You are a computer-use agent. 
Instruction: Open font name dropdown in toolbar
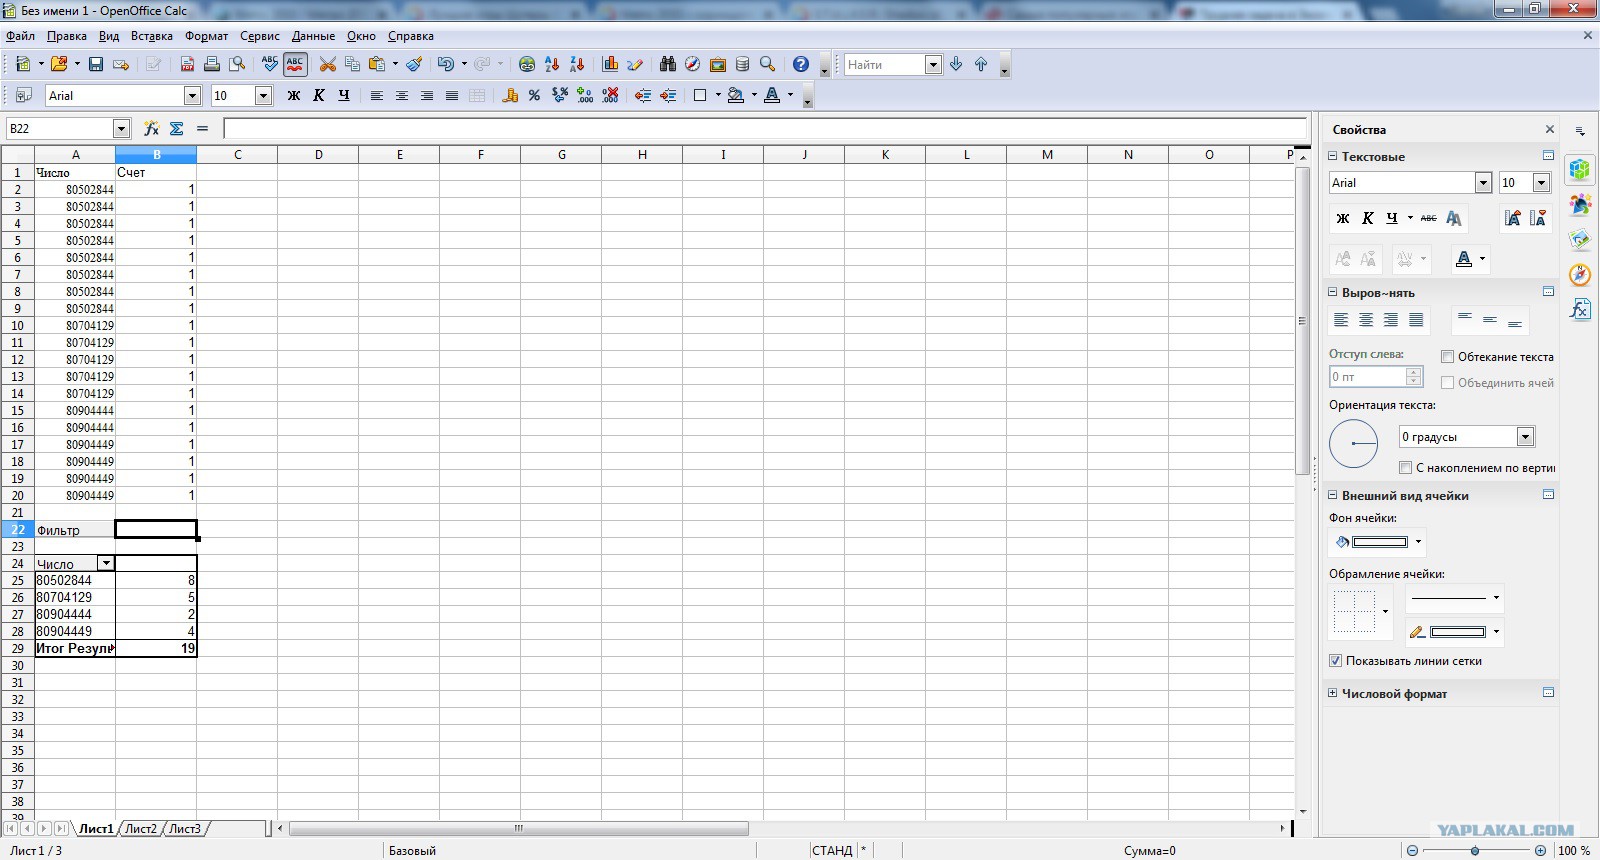(x=192, y=95)
